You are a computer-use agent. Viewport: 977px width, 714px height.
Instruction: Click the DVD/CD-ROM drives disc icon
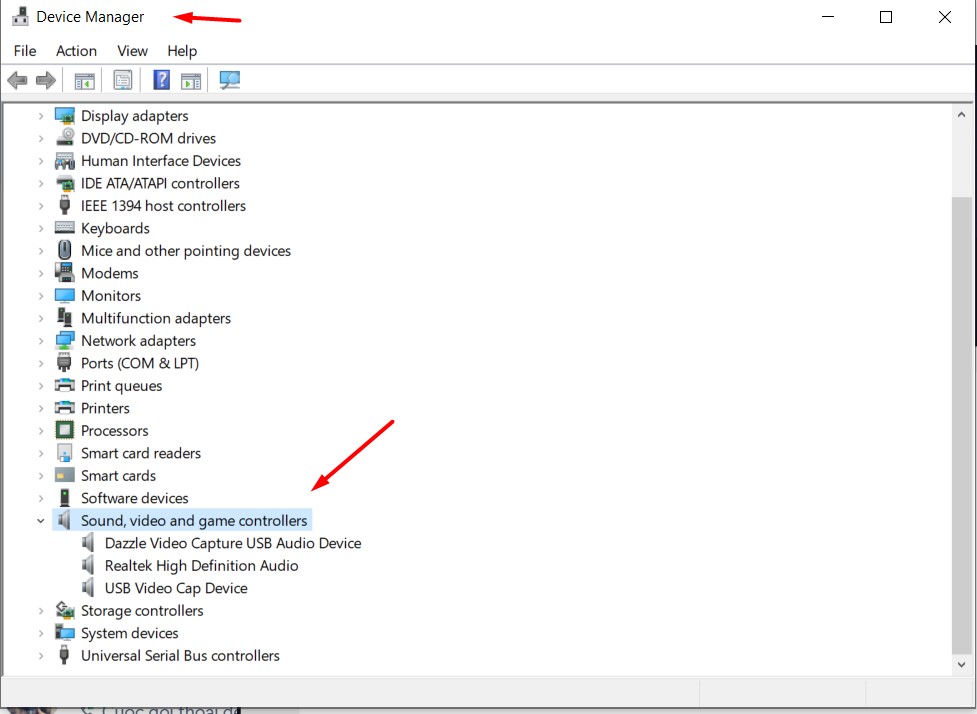pos(65,138)
